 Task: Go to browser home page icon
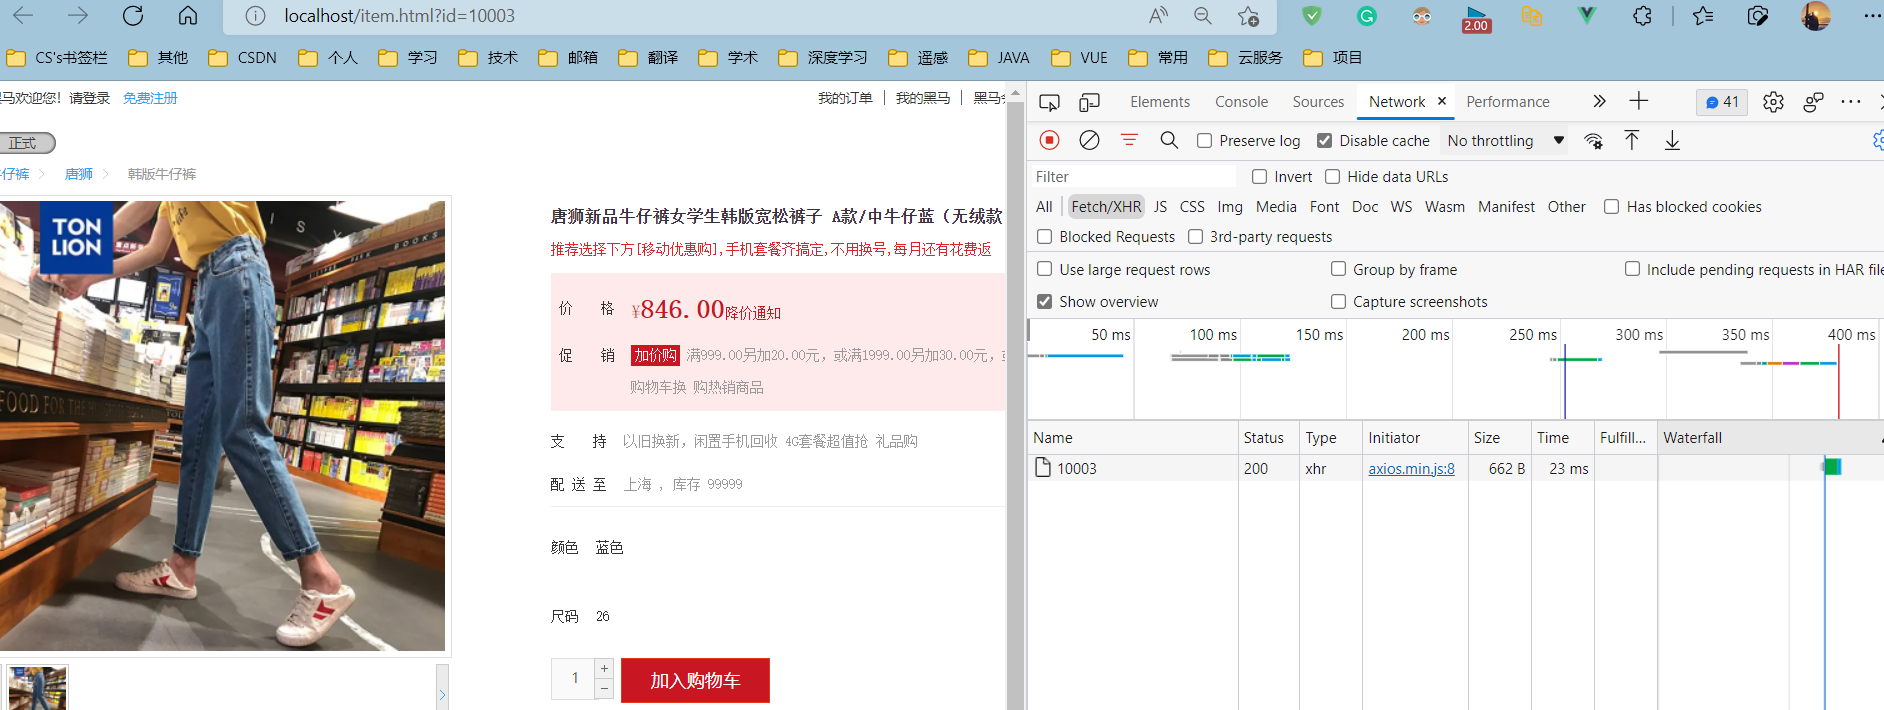pyautogui.click(x=188, y=15)
